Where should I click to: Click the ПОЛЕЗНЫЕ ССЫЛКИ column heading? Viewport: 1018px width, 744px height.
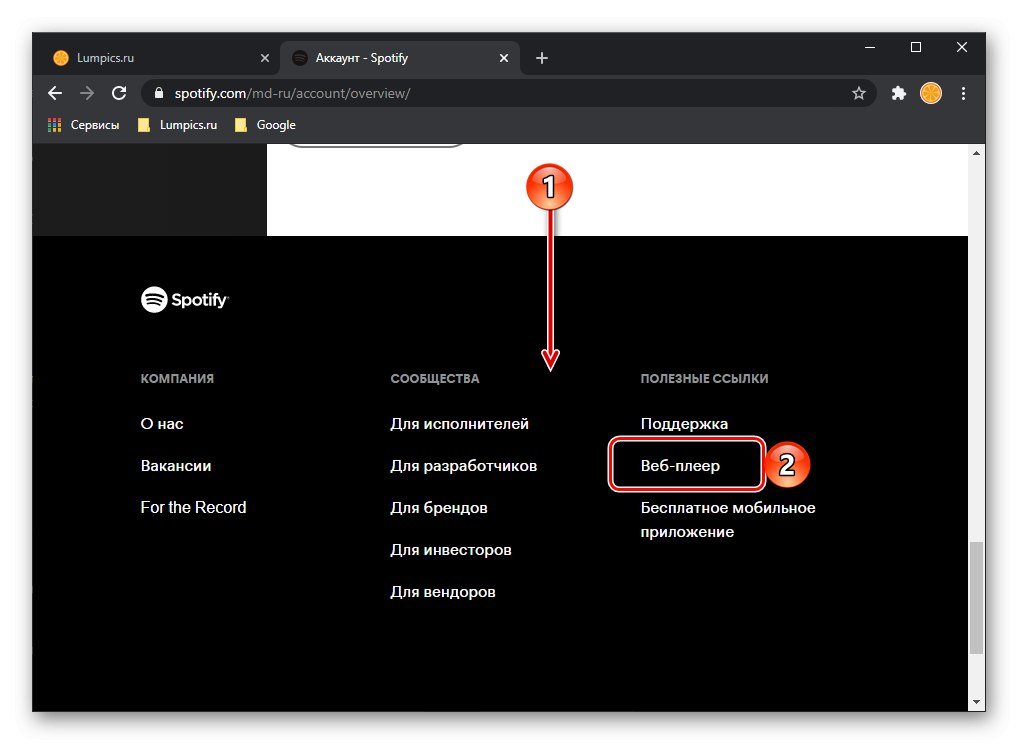tap(704, 378)
